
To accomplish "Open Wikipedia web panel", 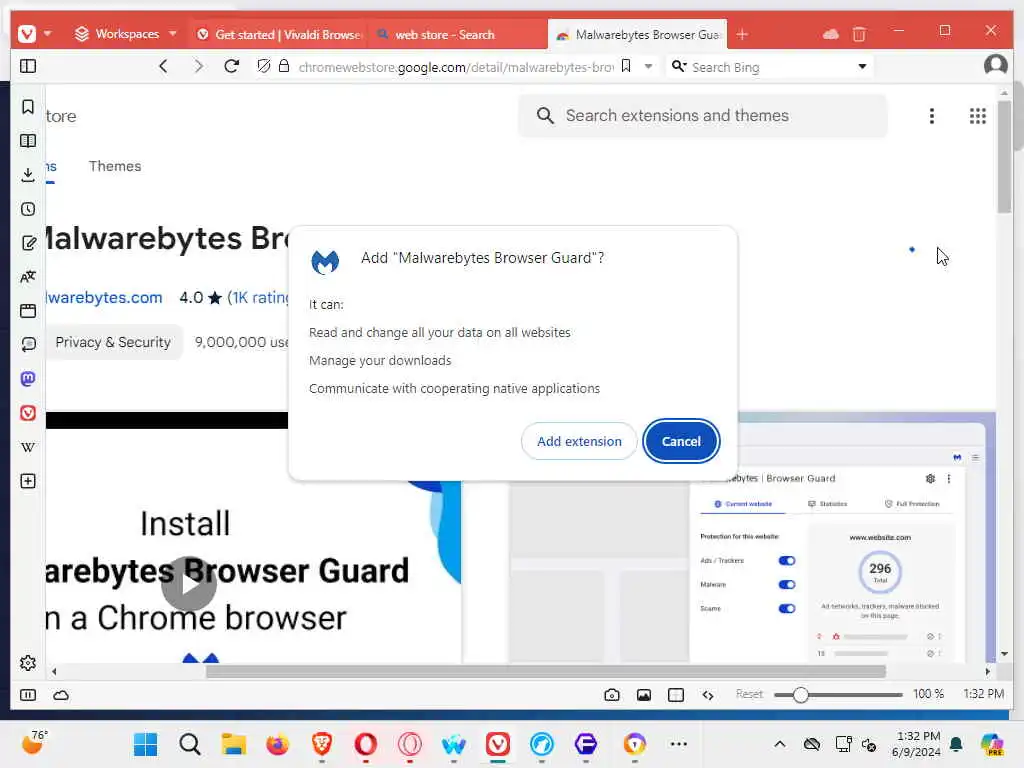I will [28, 447].
